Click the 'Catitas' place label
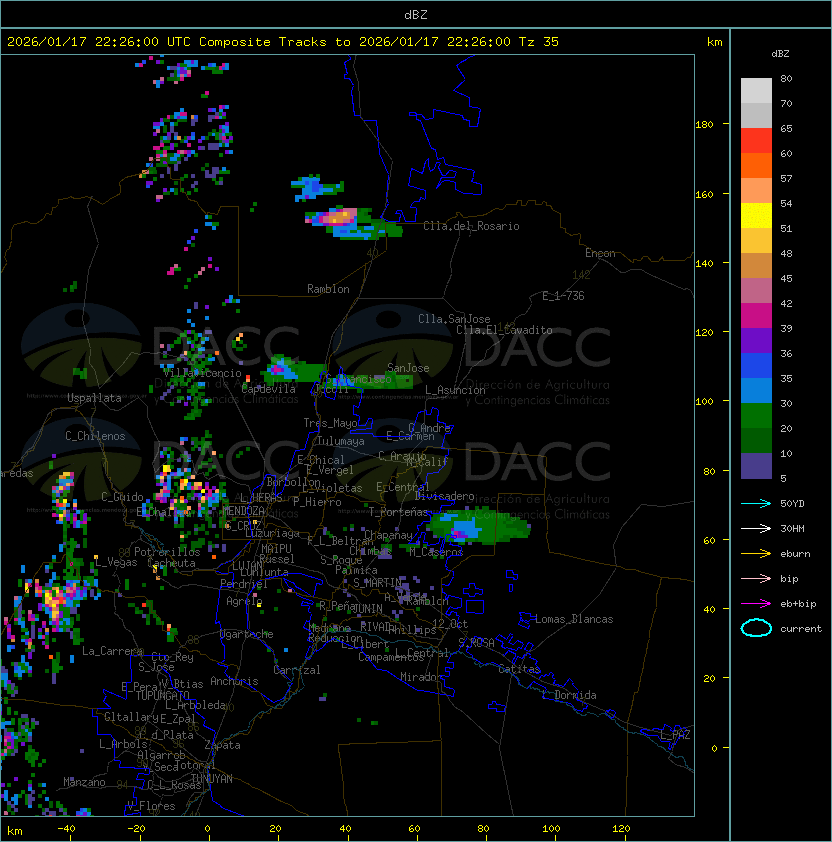Viewport: 832px width, 842px height. (519, 669)
